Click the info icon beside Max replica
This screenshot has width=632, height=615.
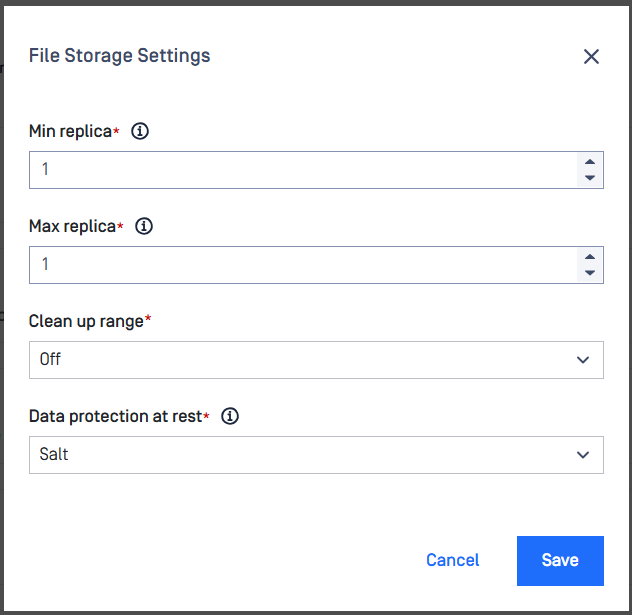pos(144,226)
